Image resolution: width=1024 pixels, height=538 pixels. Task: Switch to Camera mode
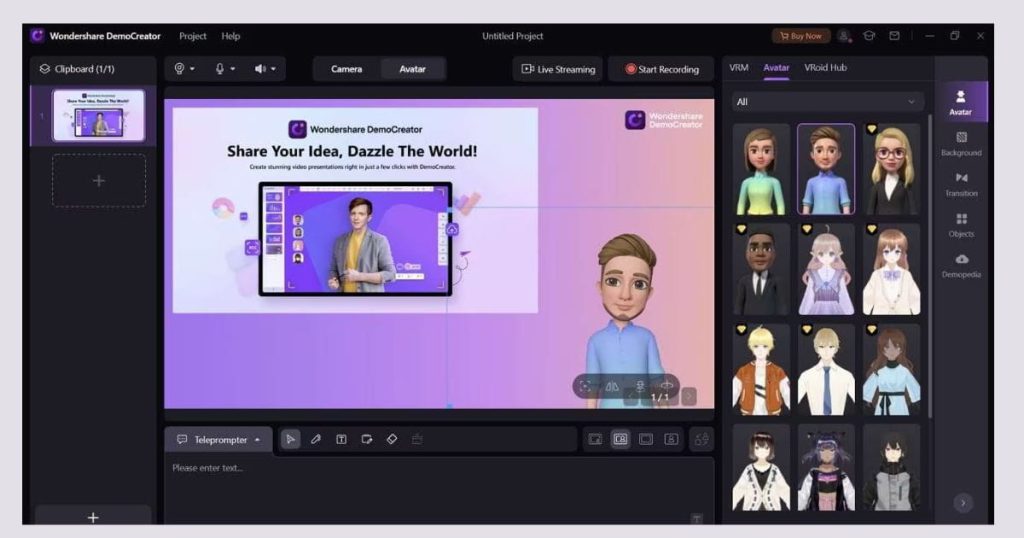click(347, 69)
